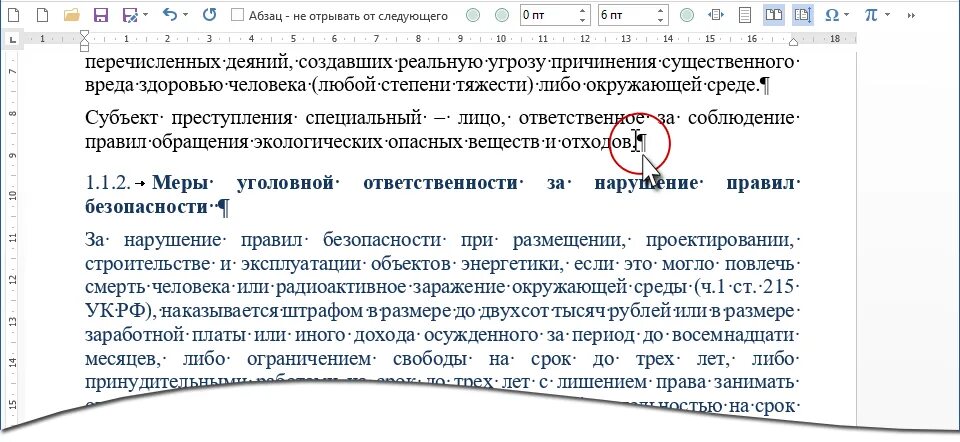960x442 pixels.
Task: Open the Undo history dropdown arrow
Action: [186, 15]
